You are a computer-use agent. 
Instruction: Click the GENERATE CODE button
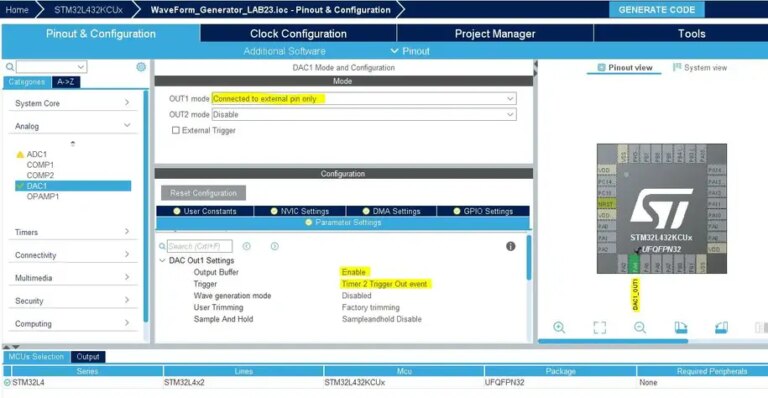click(656, 10)
